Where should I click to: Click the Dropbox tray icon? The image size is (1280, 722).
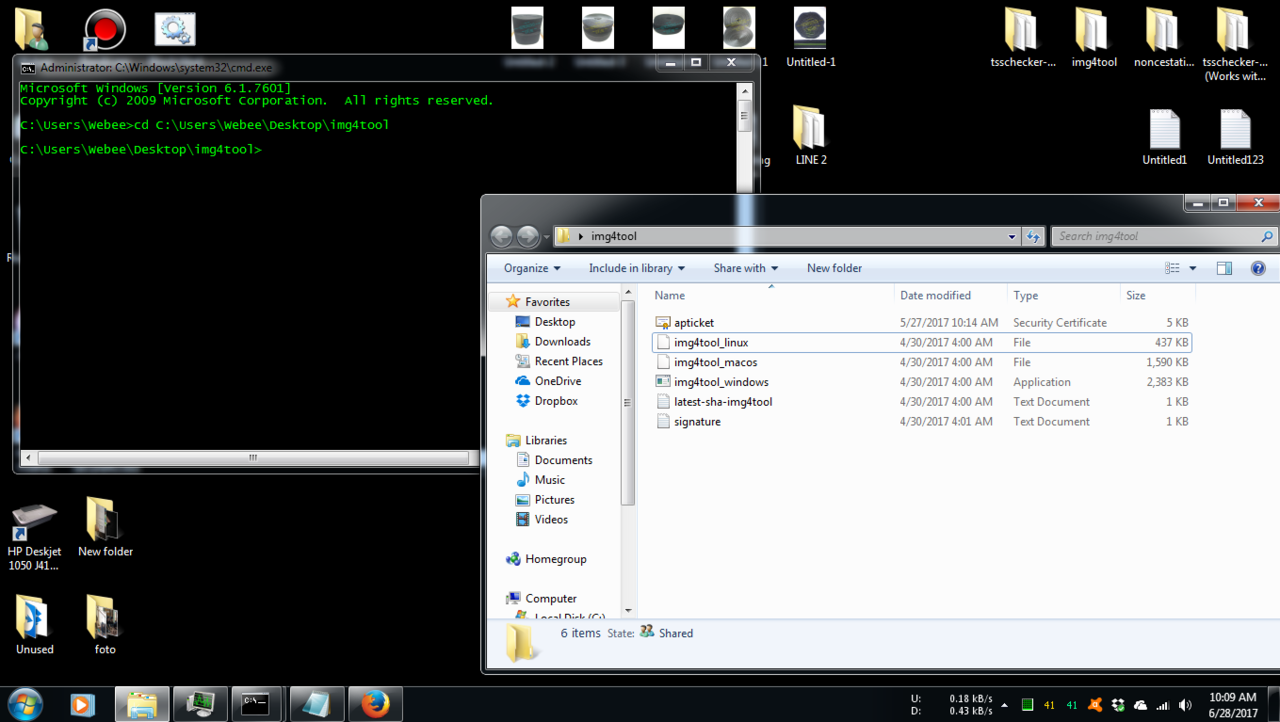pyautogui.click(x=1118, y=705)
